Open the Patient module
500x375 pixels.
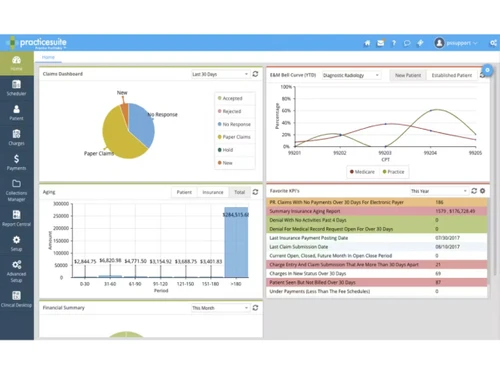[17, 113]
